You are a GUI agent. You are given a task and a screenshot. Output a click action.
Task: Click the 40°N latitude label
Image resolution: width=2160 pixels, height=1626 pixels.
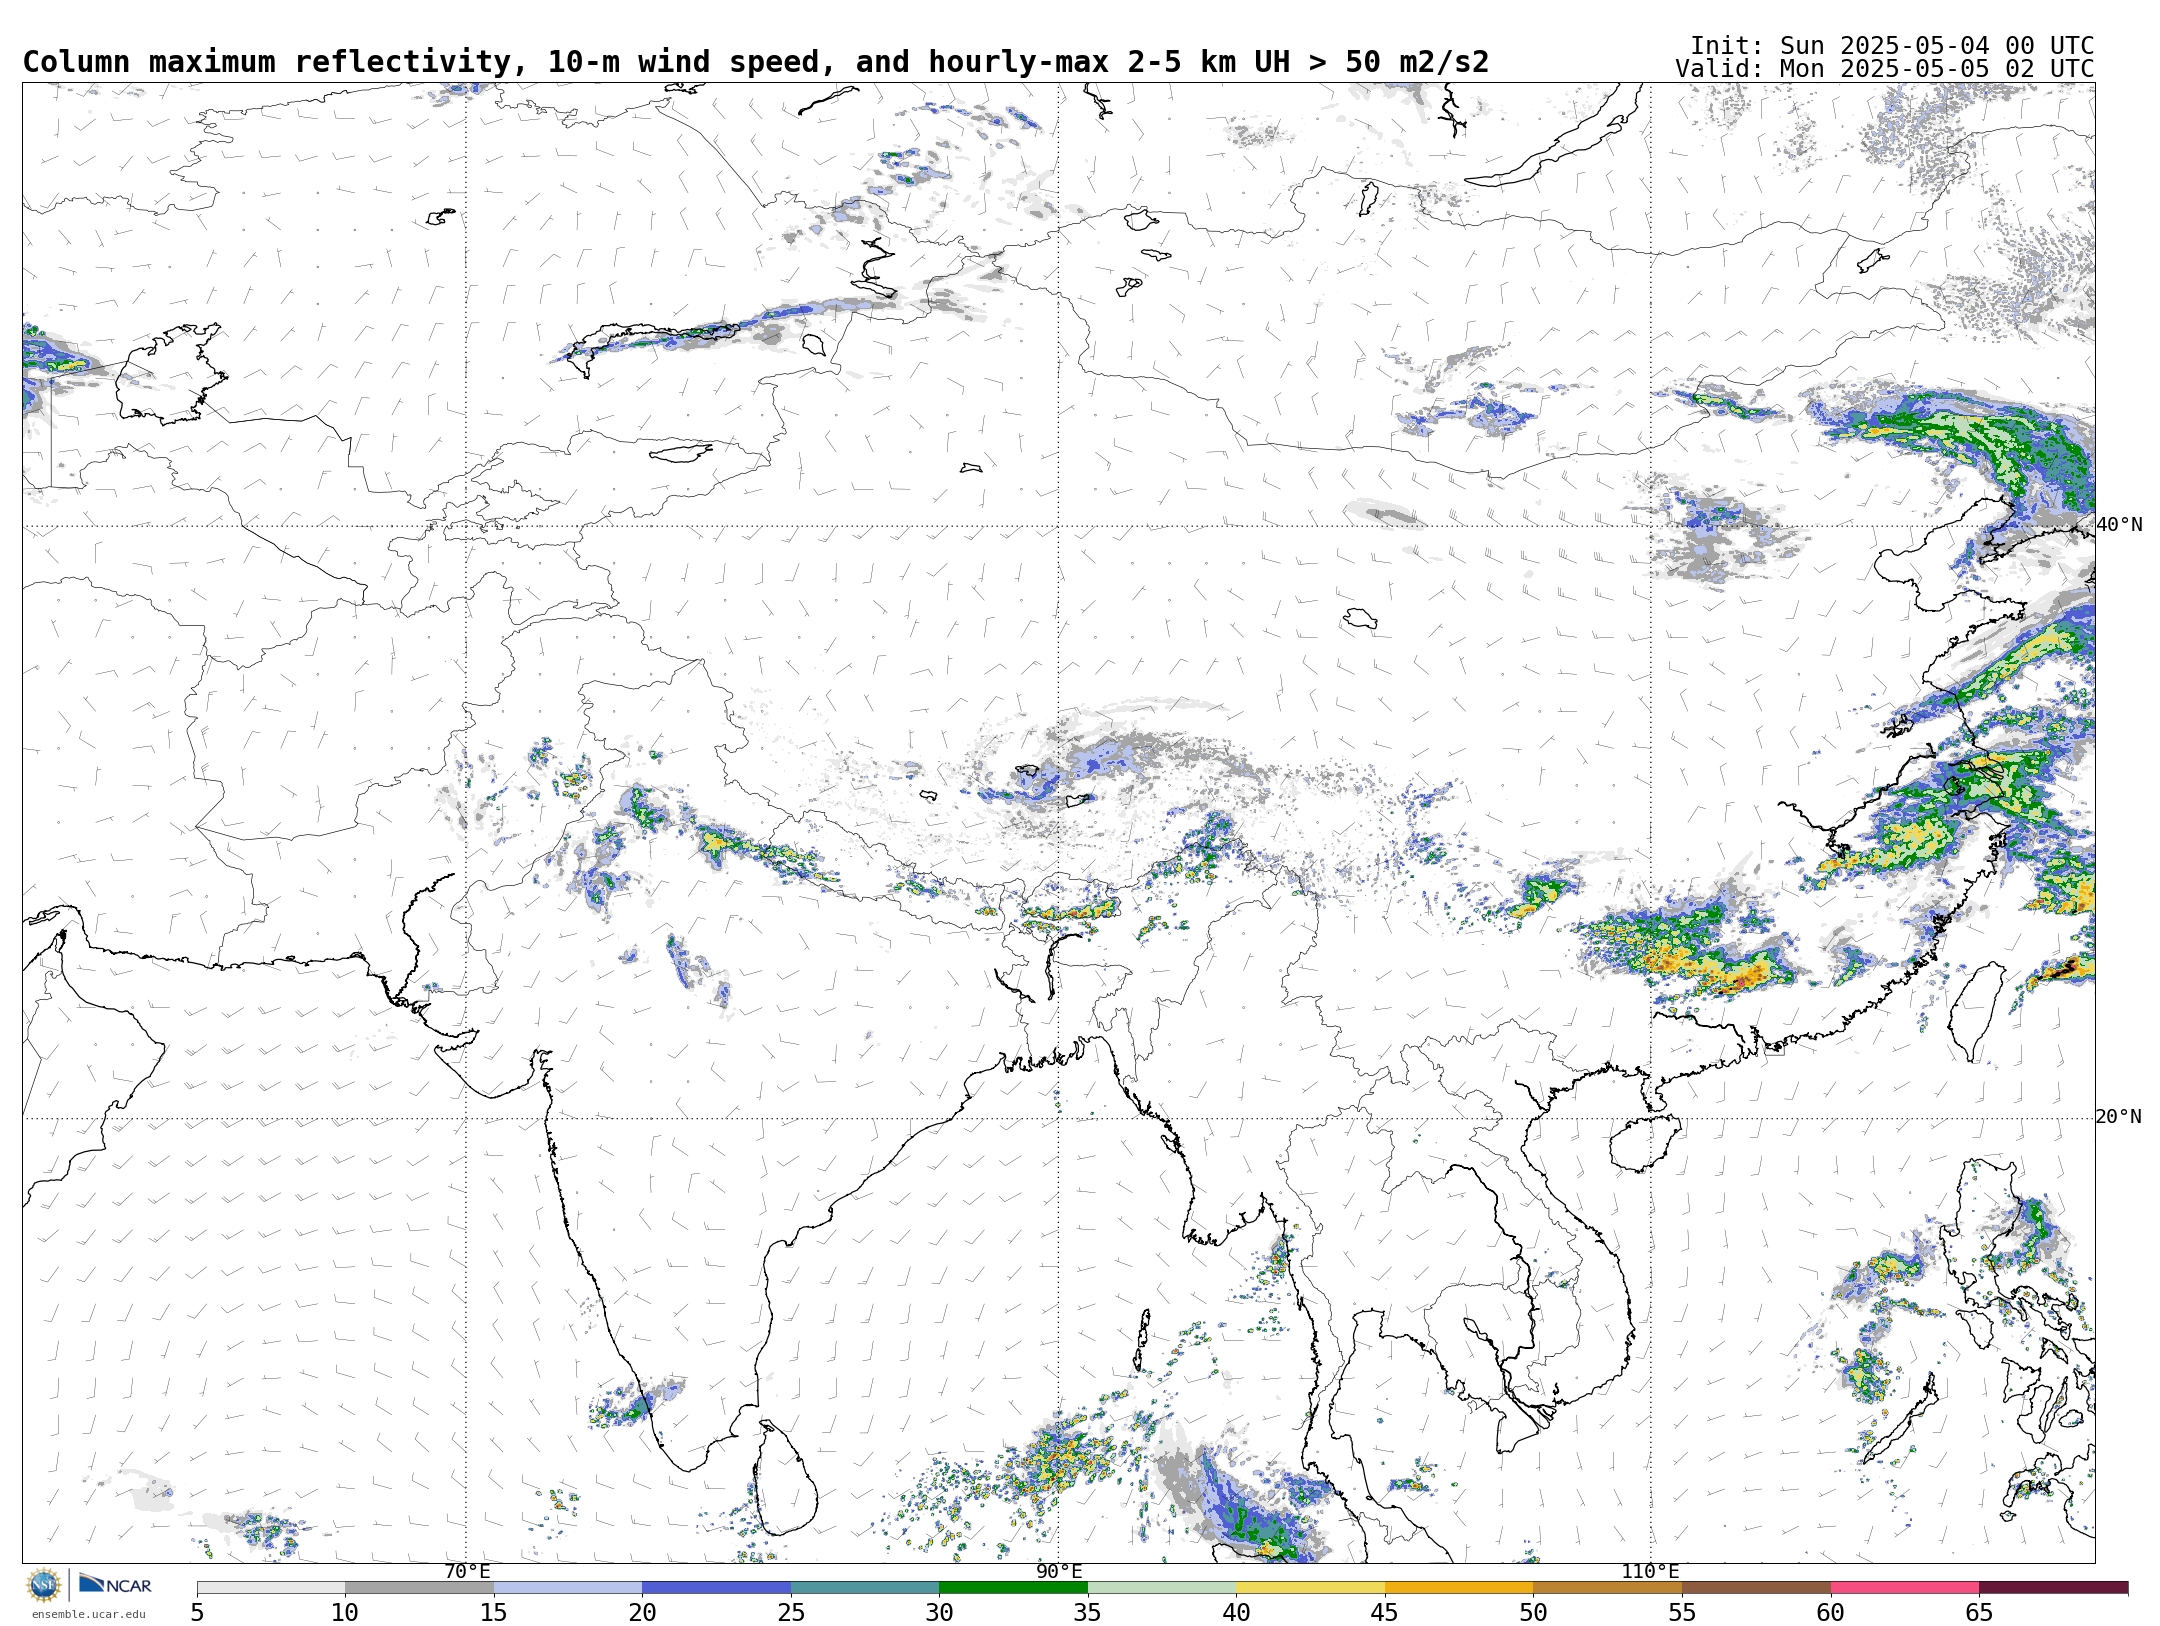tap(2119, 525)
